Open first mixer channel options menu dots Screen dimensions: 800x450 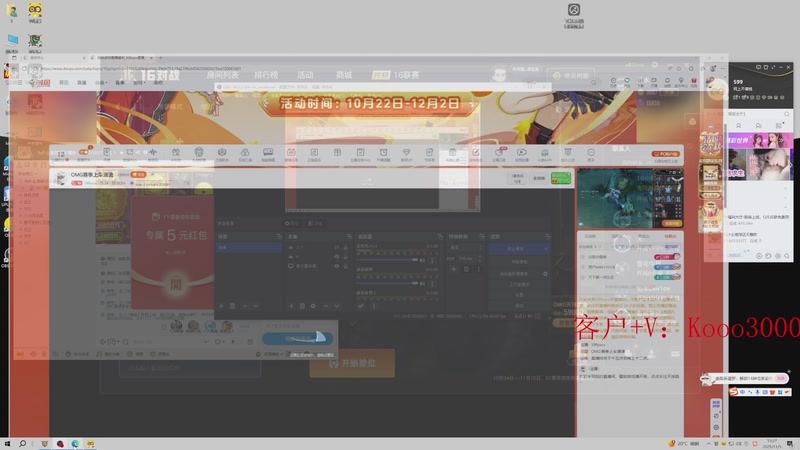coord(433,260)
